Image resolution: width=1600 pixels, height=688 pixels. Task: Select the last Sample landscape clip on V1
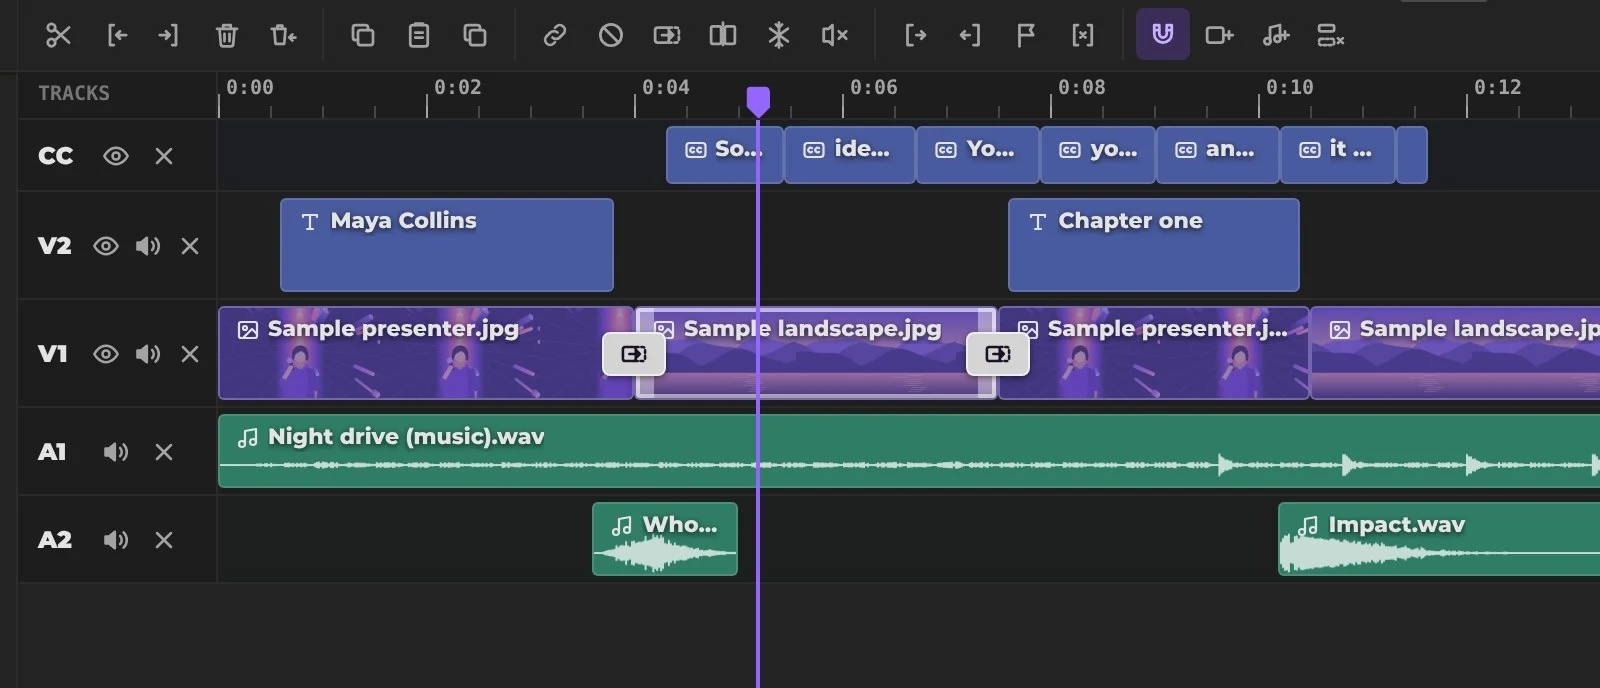coord(1456,353)
